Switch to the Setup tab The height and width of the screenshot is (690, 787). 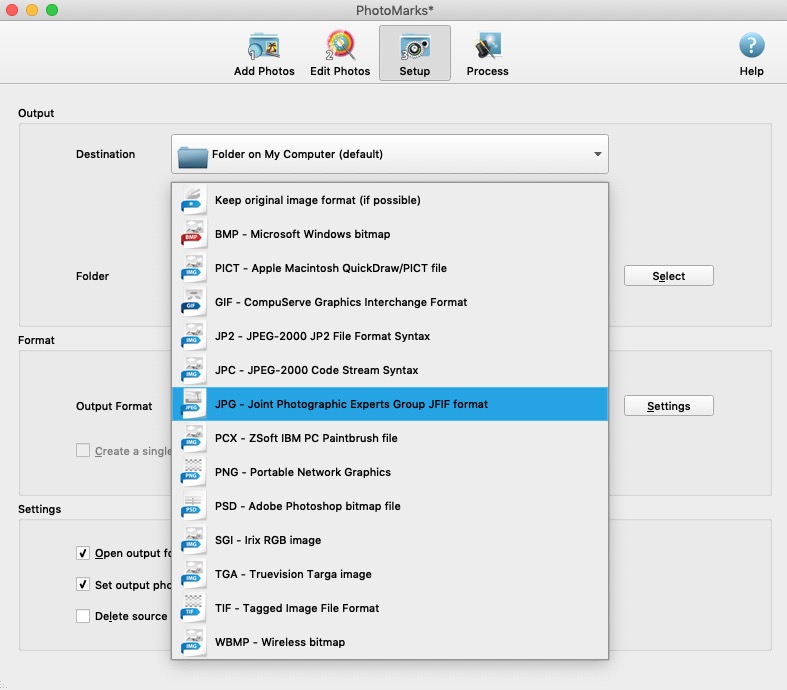coord(415,54)
